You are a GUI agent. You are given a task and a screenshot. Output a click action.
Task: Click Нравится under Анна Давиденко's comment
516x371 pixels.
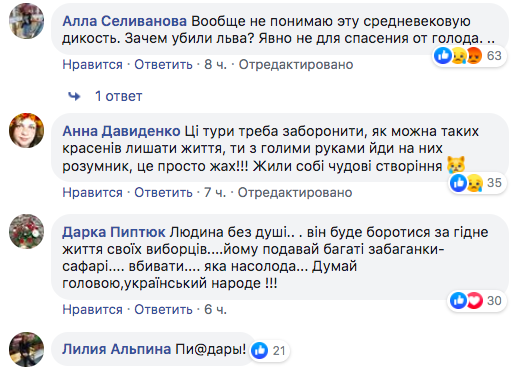[92, 192]
